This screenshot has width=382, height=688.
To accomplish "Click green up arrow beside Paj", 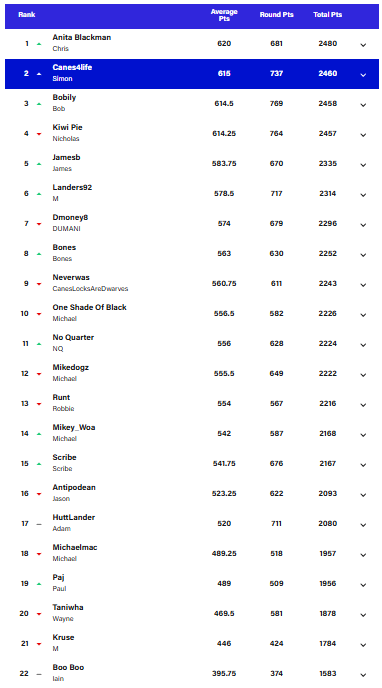I will (39, 584).
